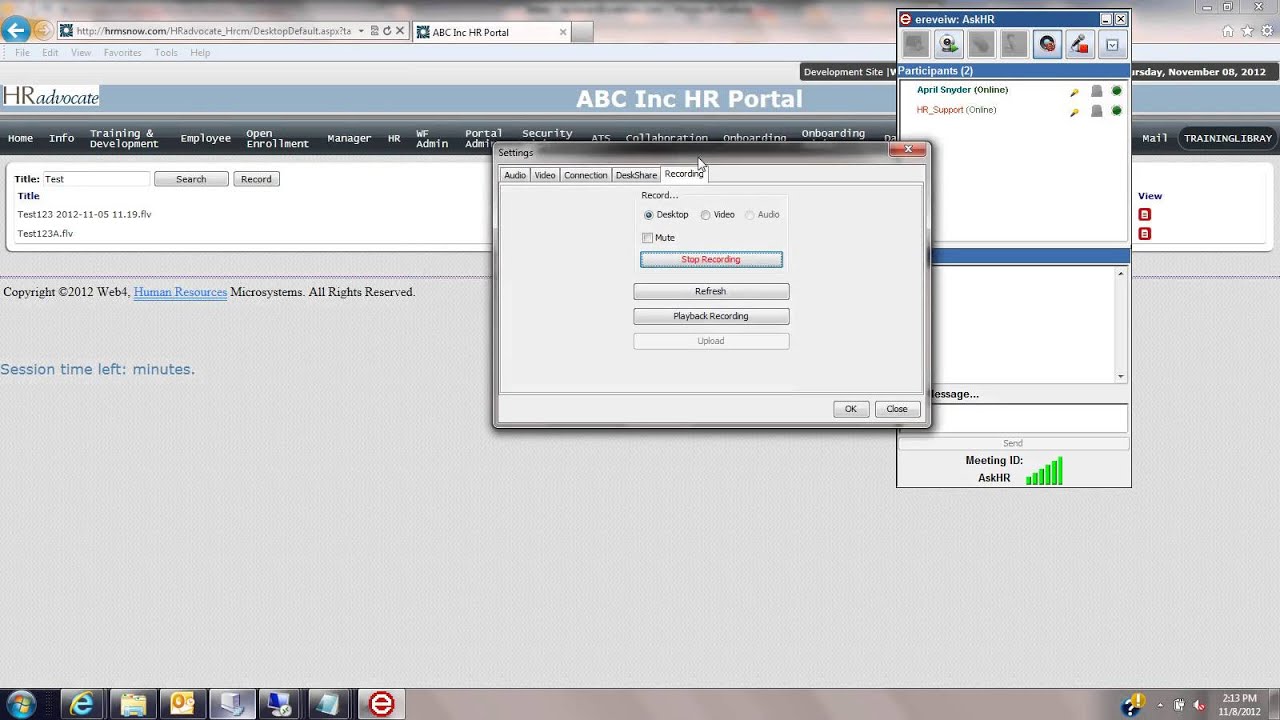Click the Windows Start button
Image resolution: width=1280 pixels, height=720 pixels.
tap(21, 703)
